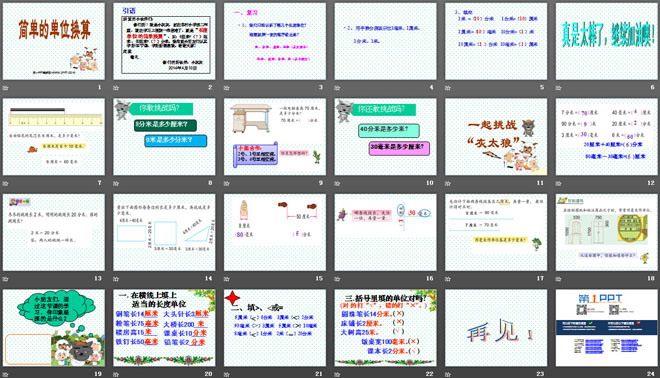Open slide 8 '你敢挑战吗?' thumbnail
Screen dimensions: 660x378
(x=164, y=137)
